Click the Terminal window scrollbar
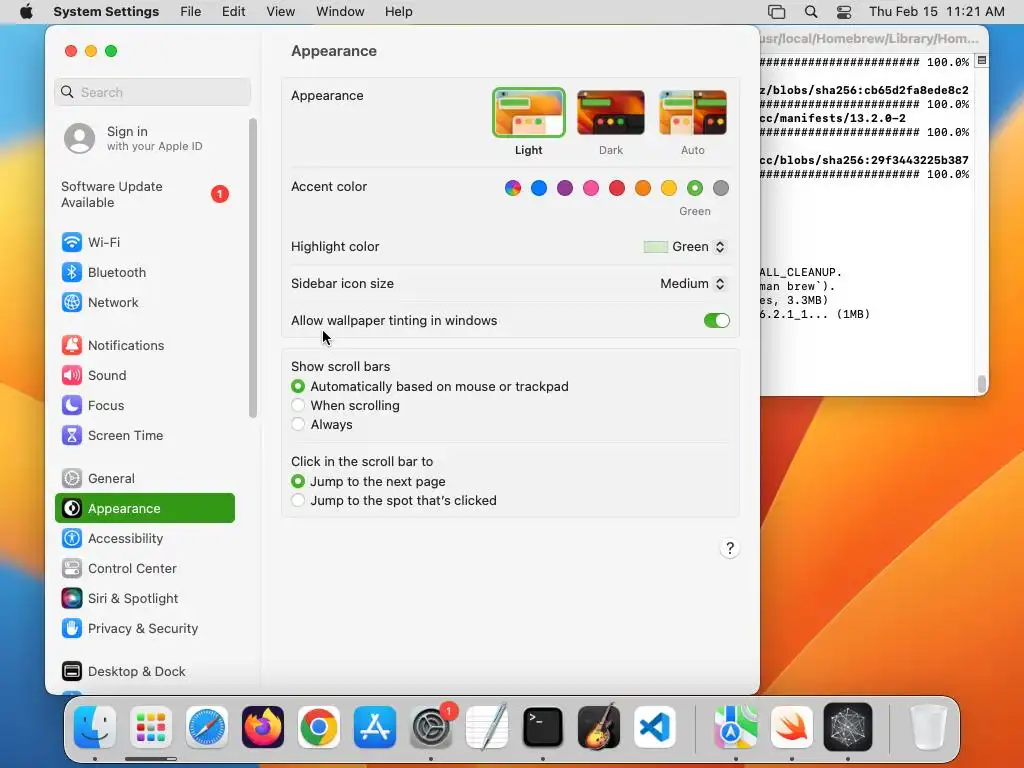The height and width of the screenshot is (768, 1024). tap(982, 384)
